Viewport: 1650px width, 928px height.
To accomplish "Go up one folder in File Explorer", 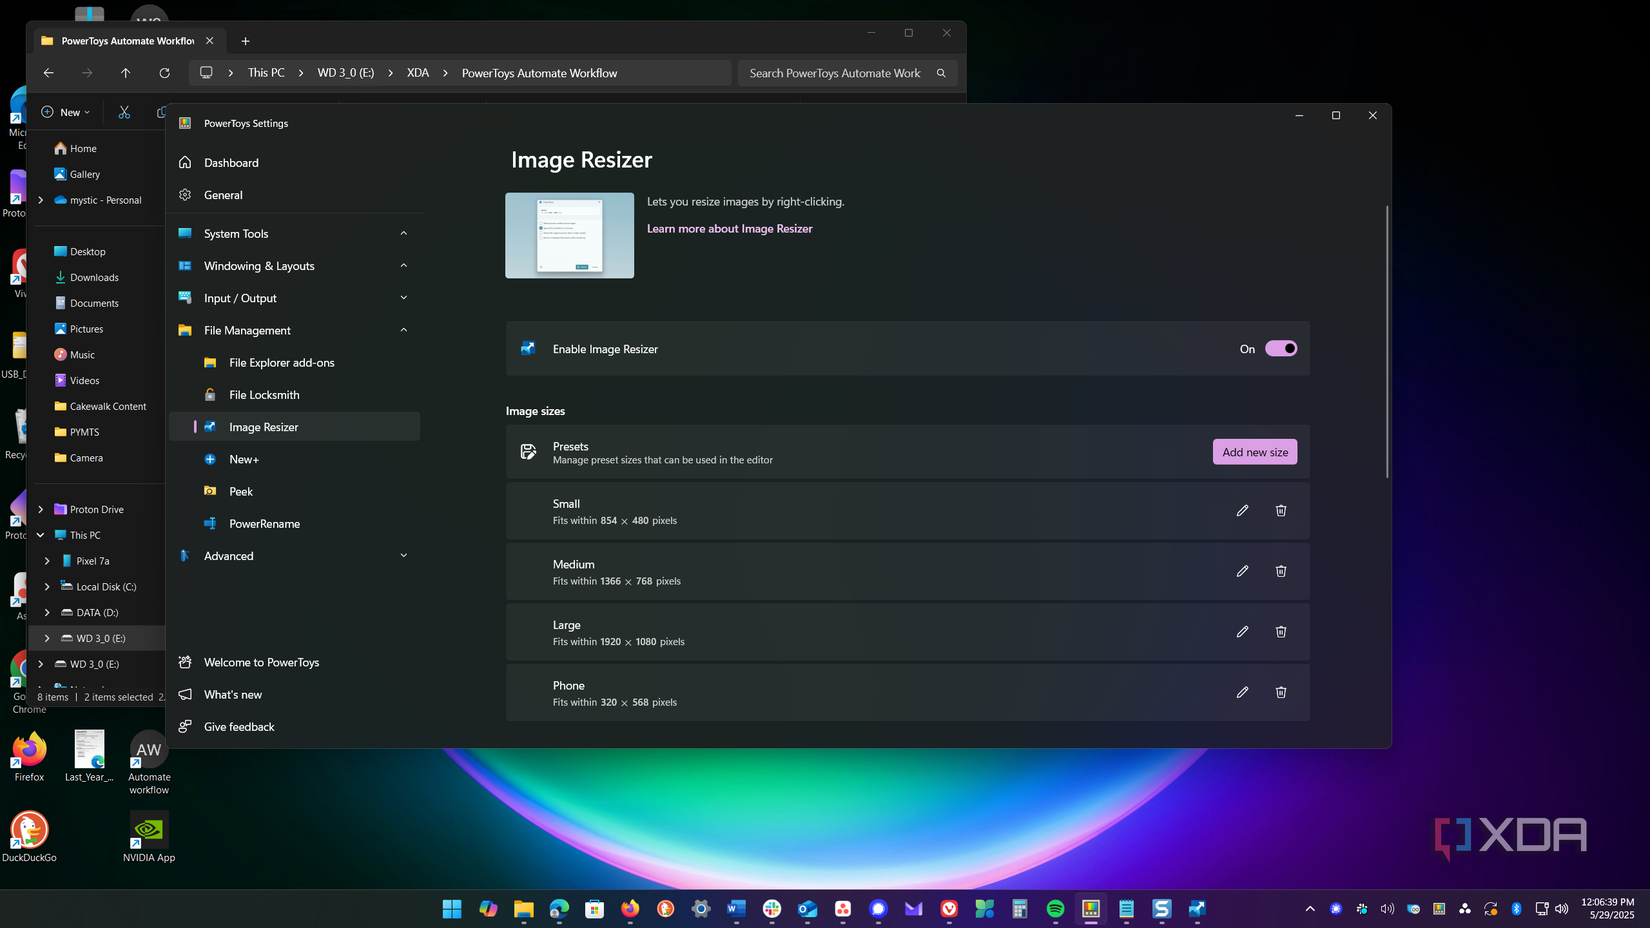I will [125, 73].
